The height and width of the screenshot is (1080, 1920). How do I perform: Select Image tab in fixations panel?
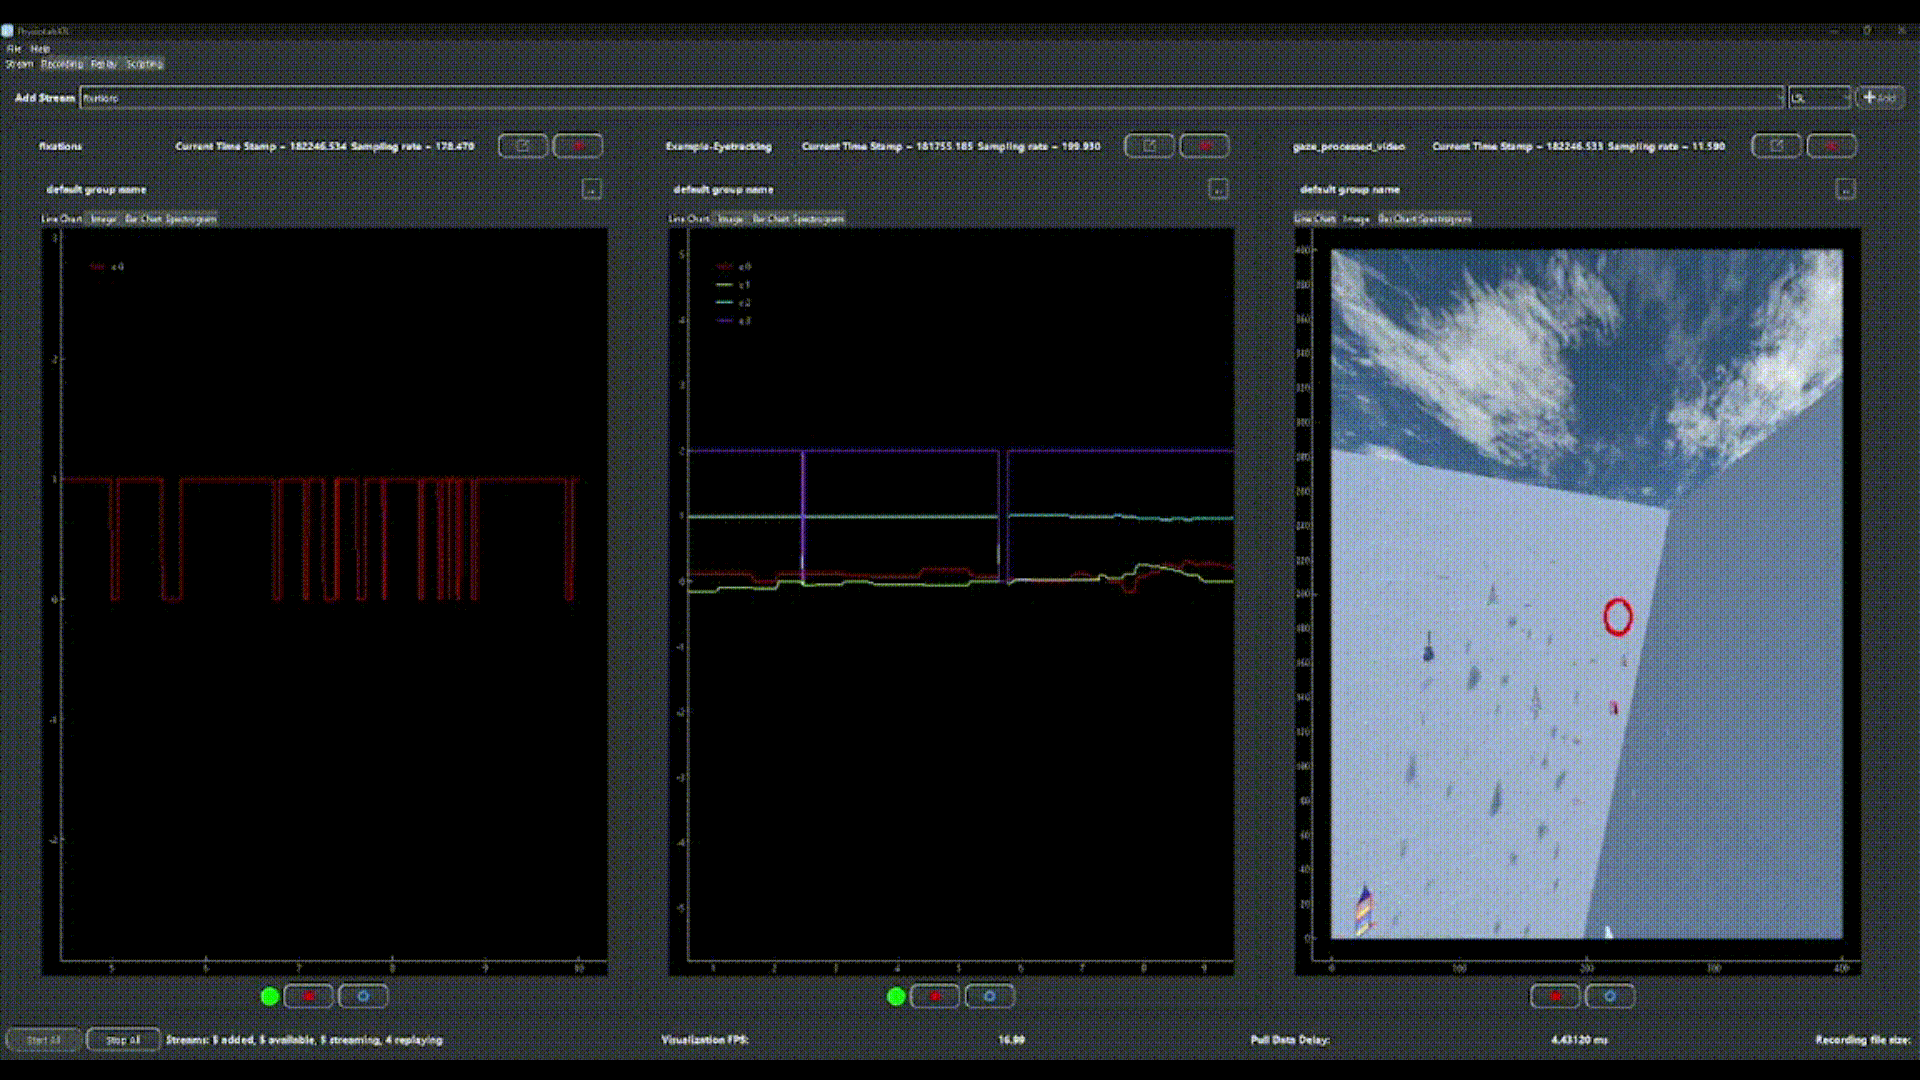(x=104, y=219)
